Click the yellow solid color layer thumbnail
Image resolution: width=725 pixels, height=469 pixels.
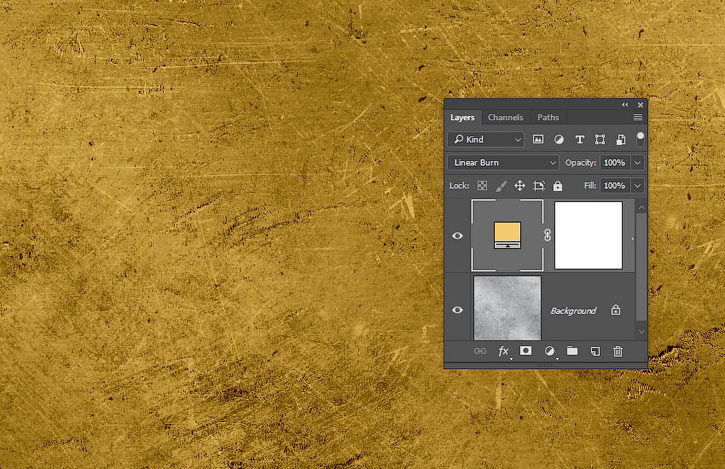coord(508,236)
